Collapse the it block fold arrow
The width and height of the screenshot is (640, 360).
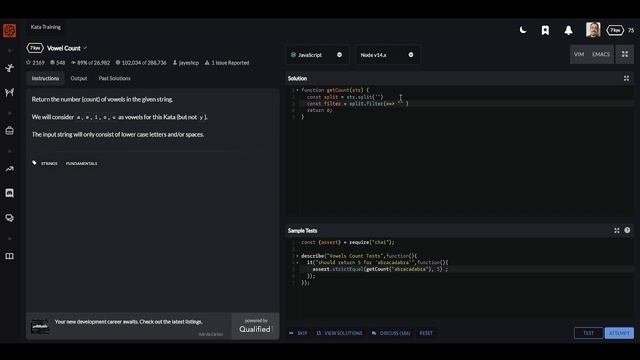pos(297,262)
